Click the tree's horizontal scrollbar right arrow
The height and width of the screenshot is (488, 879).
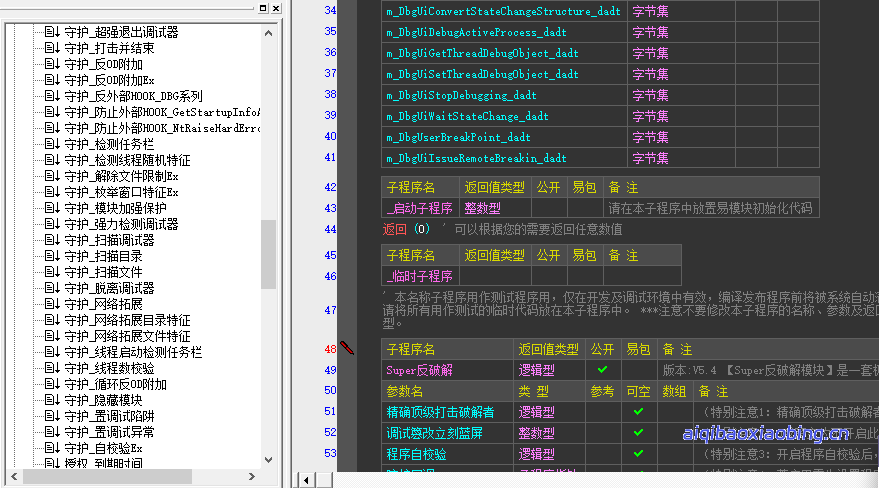(250, 478)
